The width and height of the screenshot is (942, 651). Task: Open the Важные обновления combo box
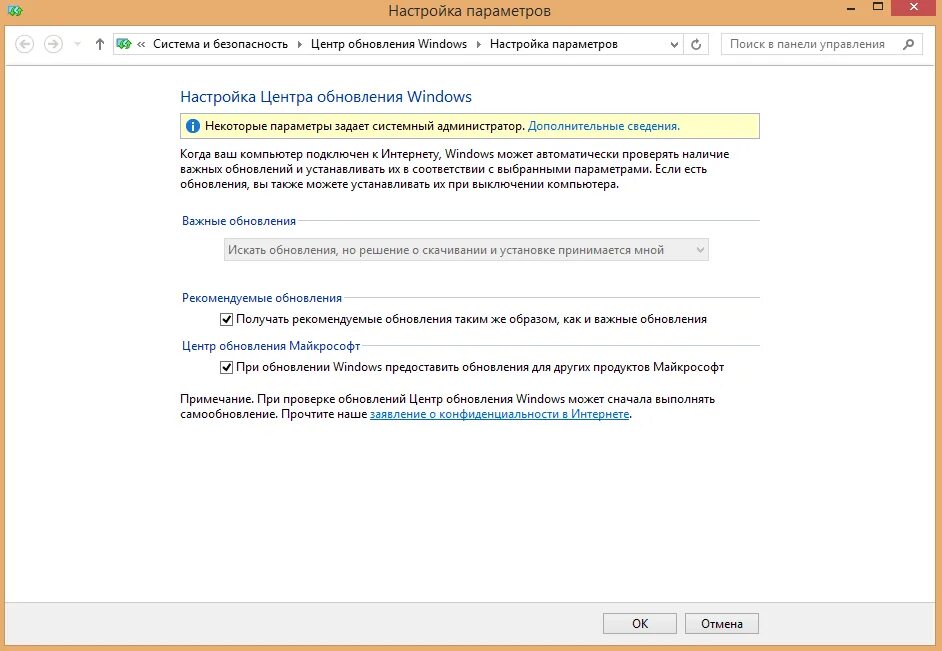pos(466,250)
